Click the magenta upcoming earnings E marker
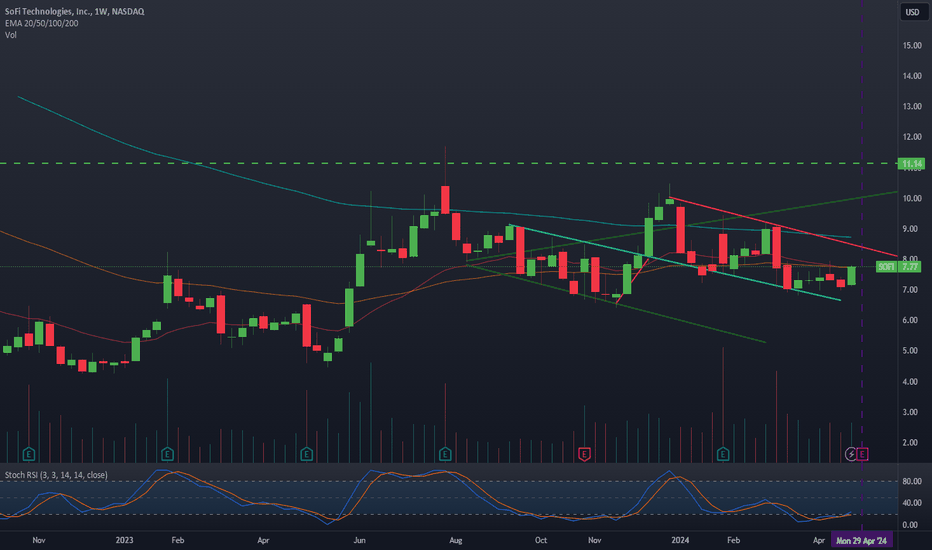This screenshot has height=550, width=932. 862,454
